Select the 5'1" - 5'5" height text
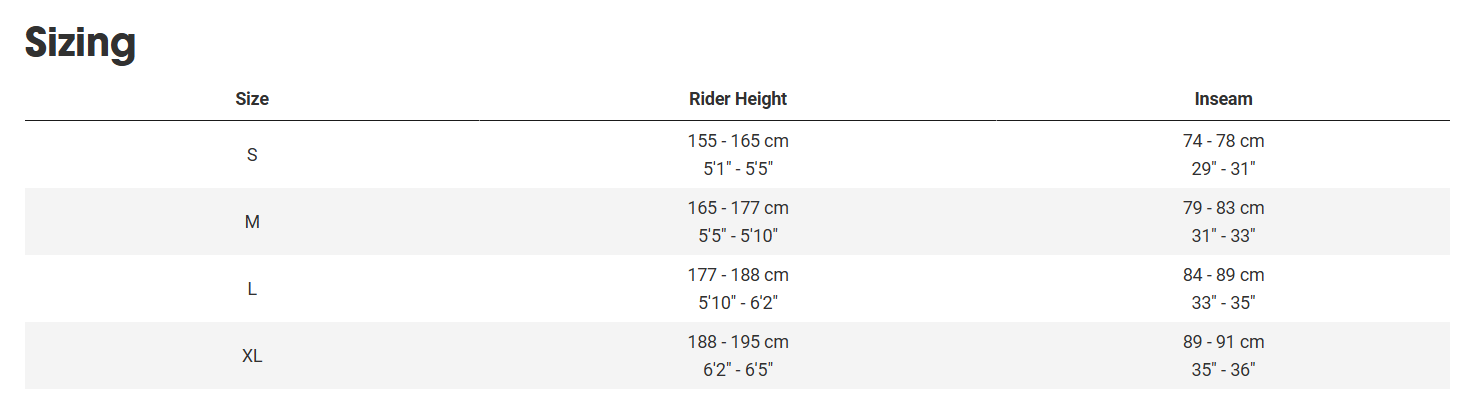 click(738, 169)
